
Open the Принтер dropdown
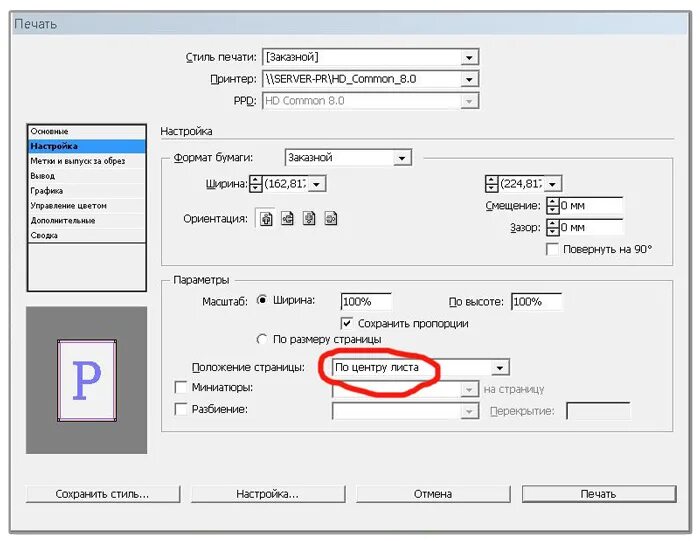(469, 79)
